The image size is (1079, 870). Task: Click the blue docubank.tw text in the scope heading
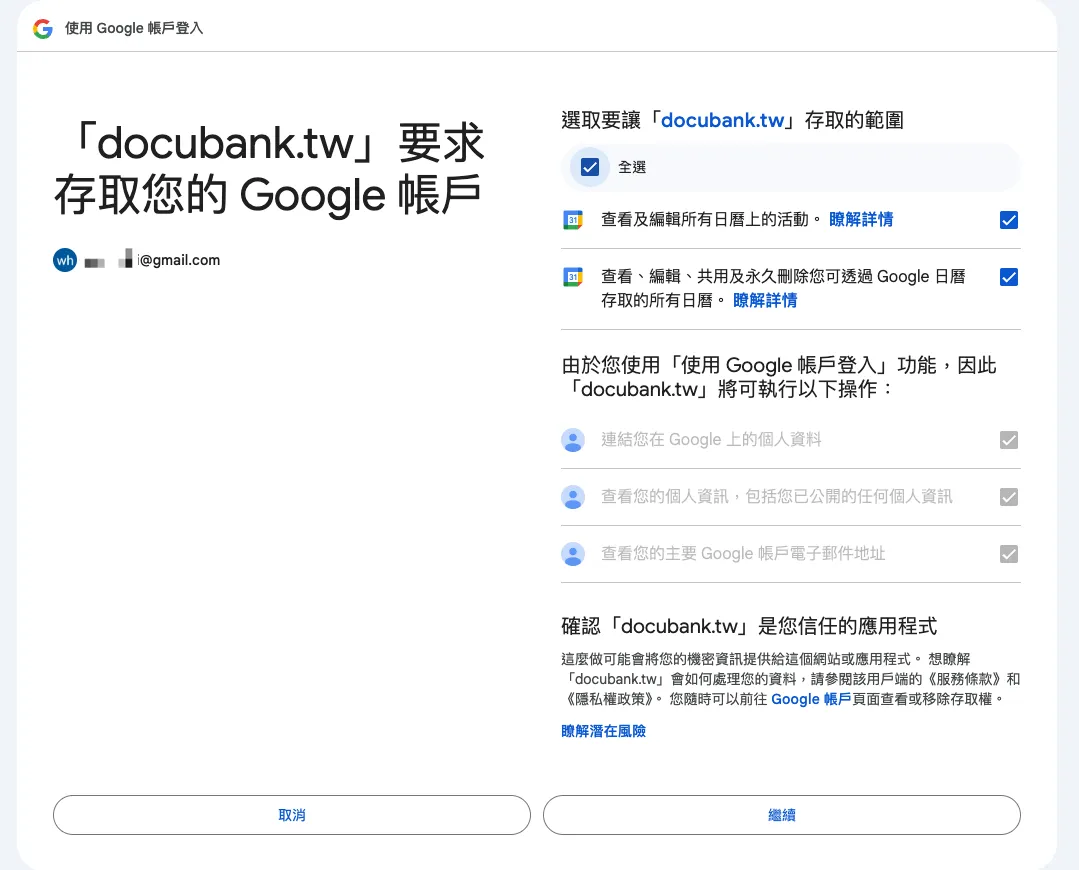pyautogui.click(x=723, y=120)
